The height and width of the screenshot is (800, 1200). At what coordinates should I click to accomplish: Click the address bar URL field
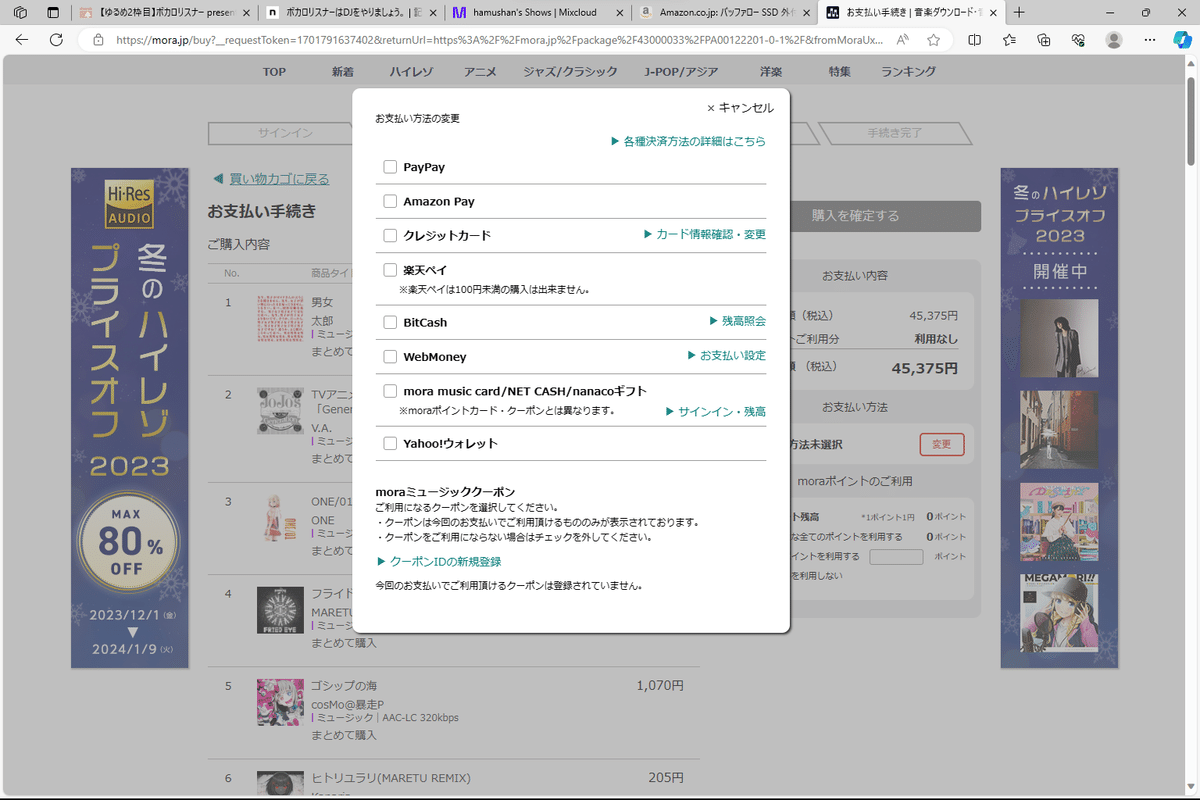(500, 40)
